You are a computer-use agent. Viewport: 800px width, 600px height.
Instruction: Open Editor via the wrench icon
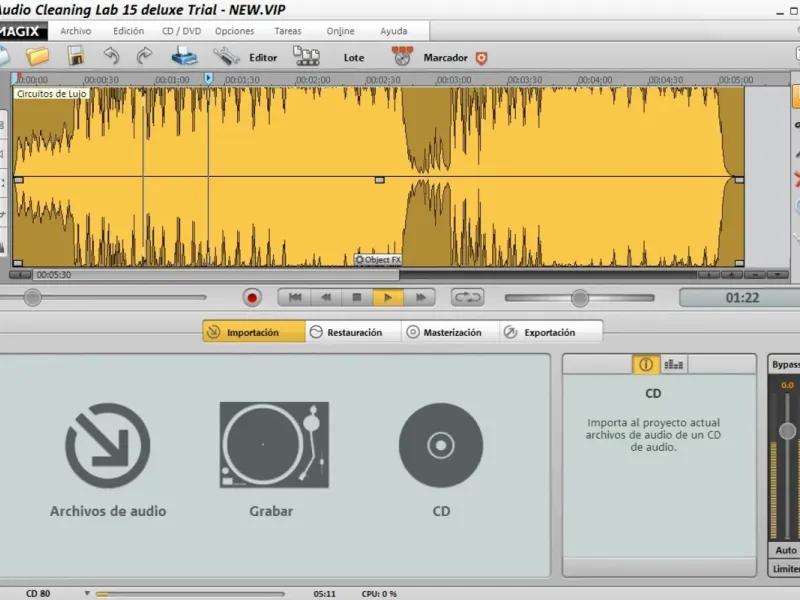(x=226, y=56)
